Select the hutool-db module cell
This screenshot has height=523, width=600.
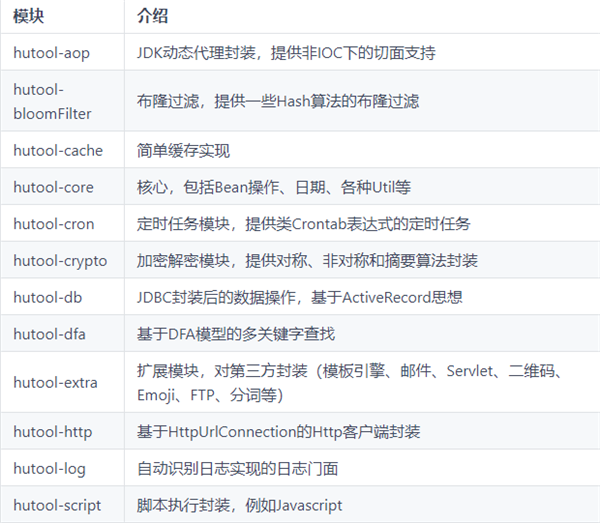[47, 297]
